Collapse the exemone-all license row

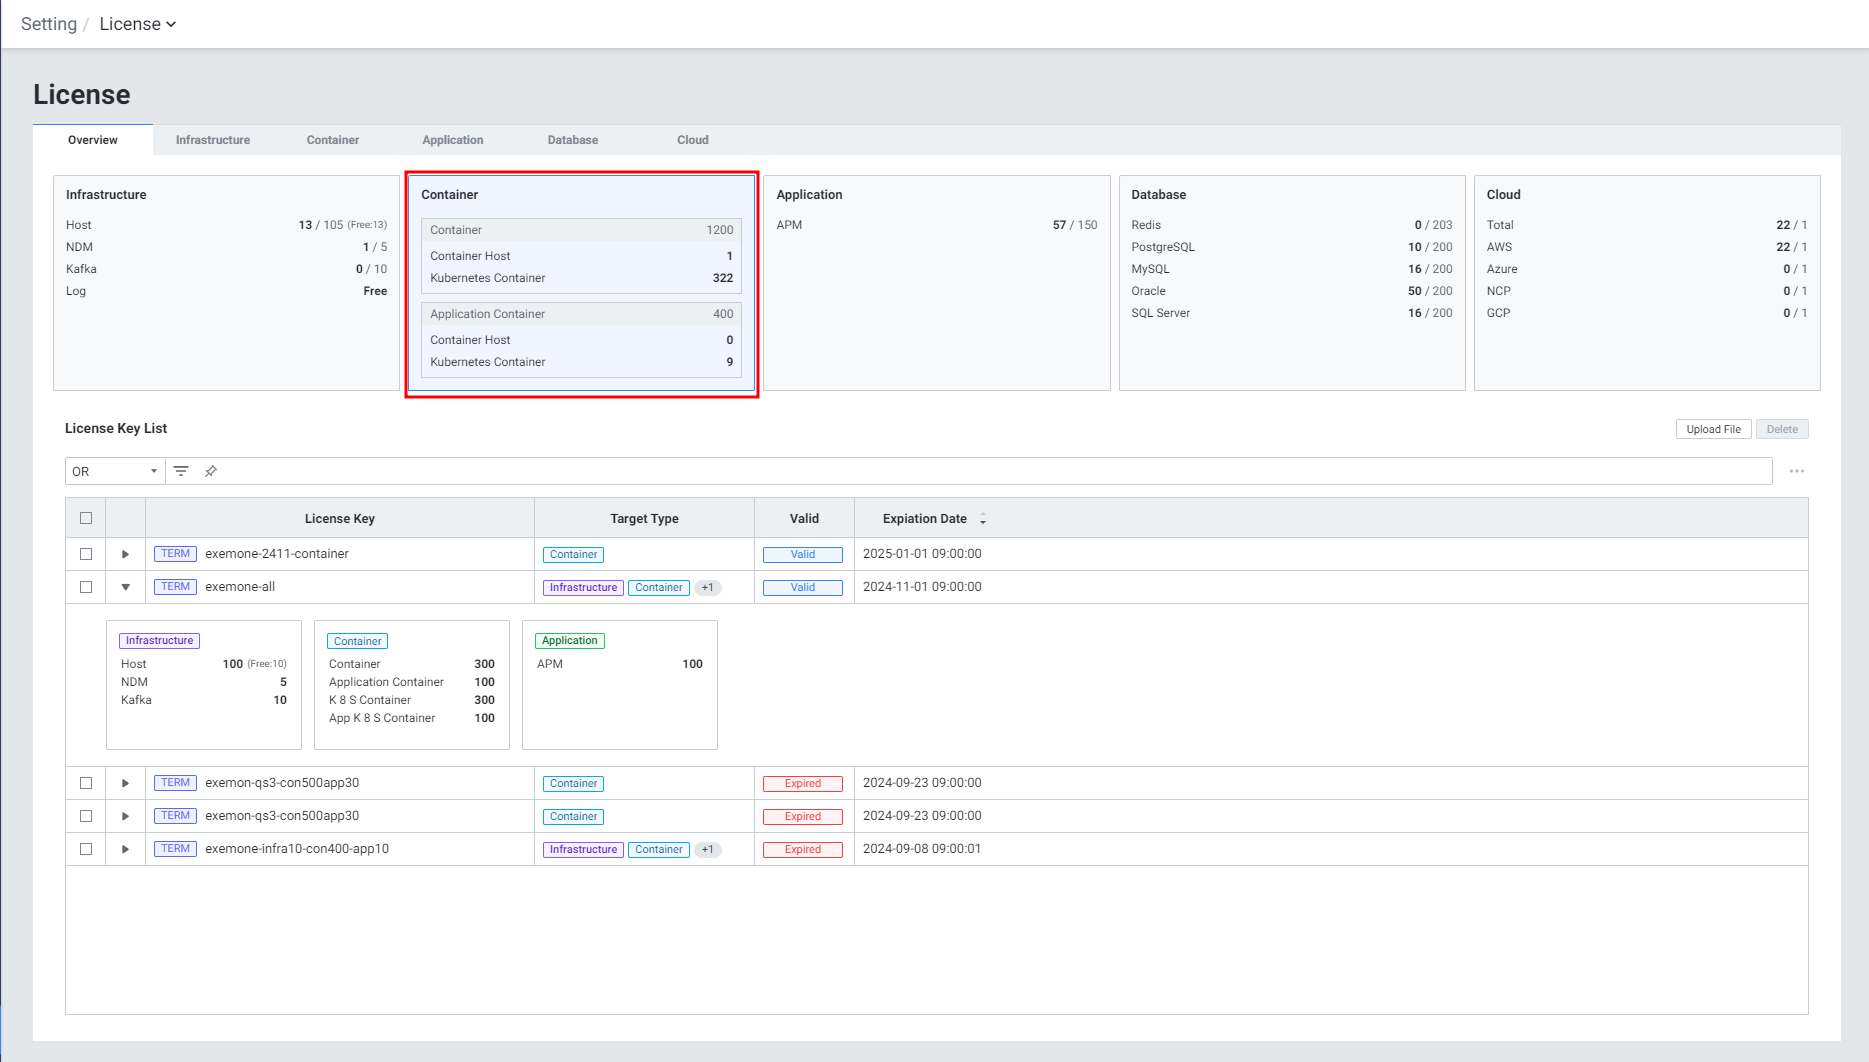click(126, 587)
